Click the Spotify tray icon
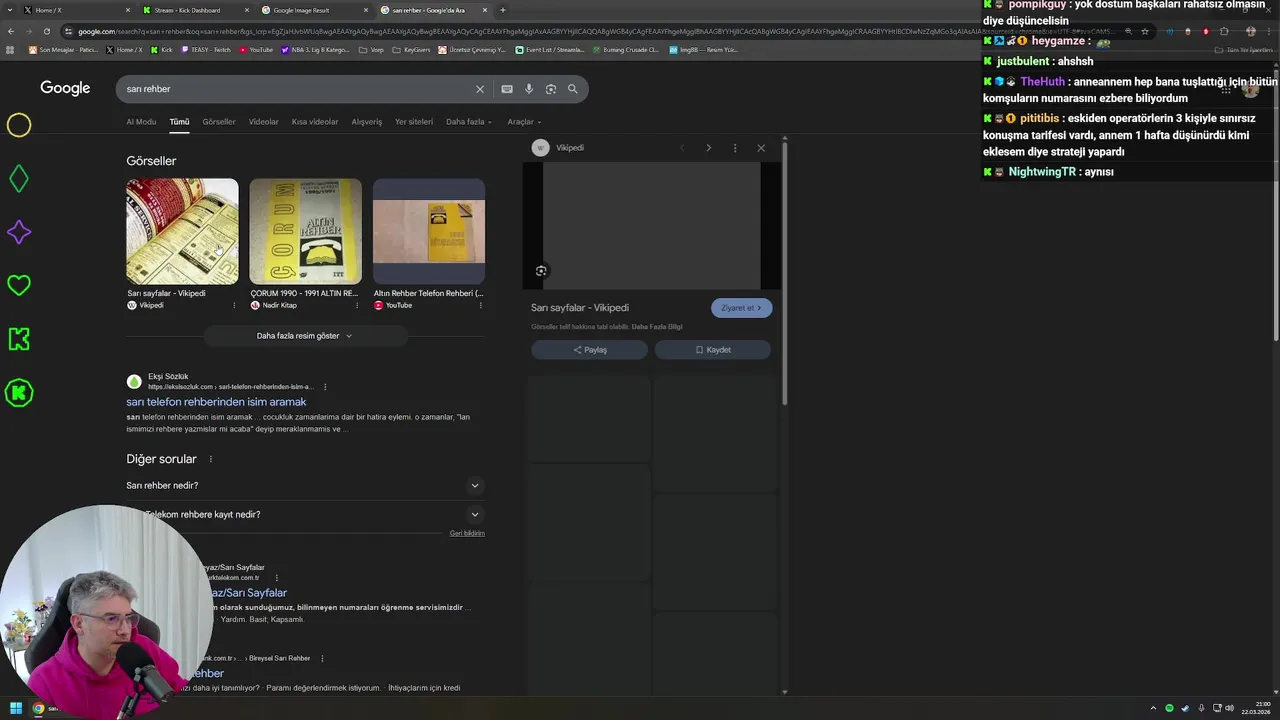The width and height of the screenshot is (1280, 720). pyautogui.click(x=1169, y=708)
